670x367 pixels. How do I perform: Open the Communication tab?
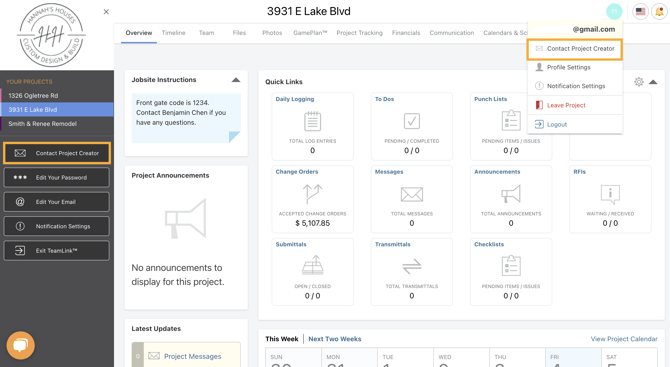point(452,33)
